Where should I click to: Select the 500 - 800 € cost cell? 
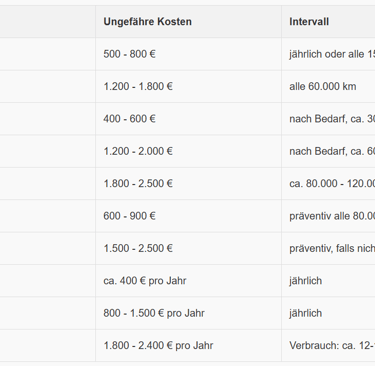pos(188,54)
